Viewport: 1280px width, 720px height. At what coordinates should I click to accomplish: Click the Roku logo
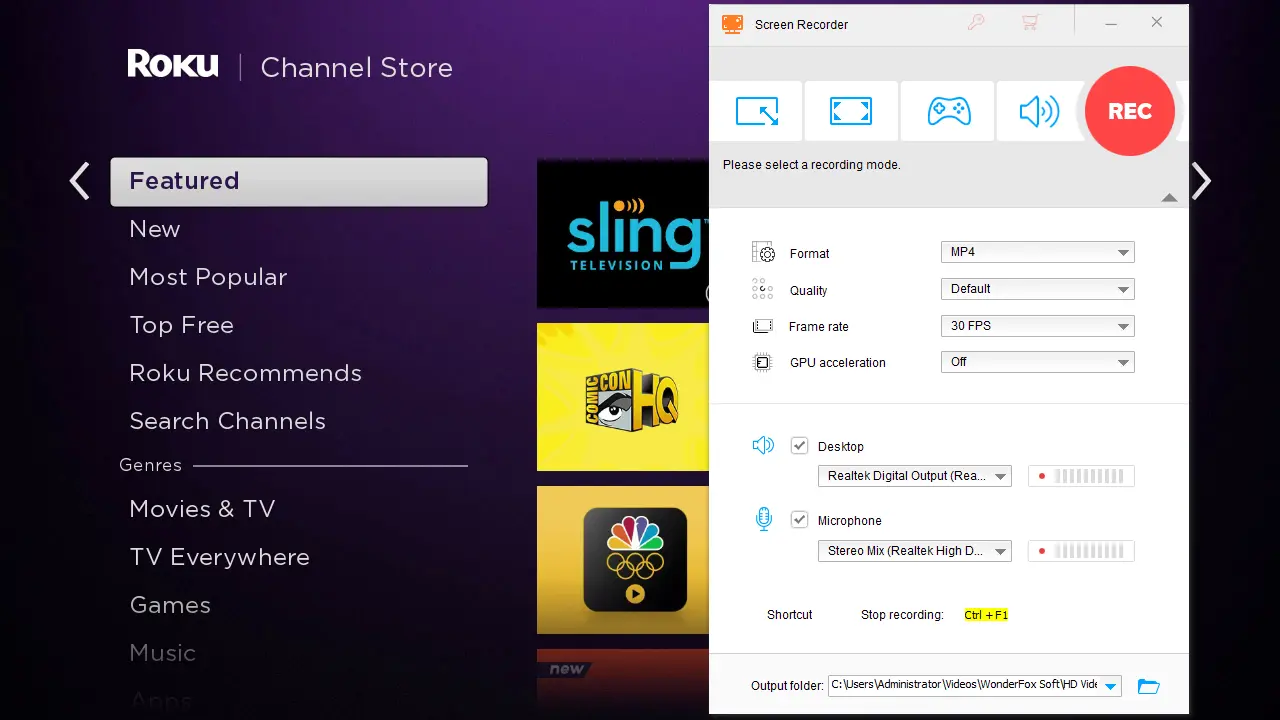click(172, 65)
